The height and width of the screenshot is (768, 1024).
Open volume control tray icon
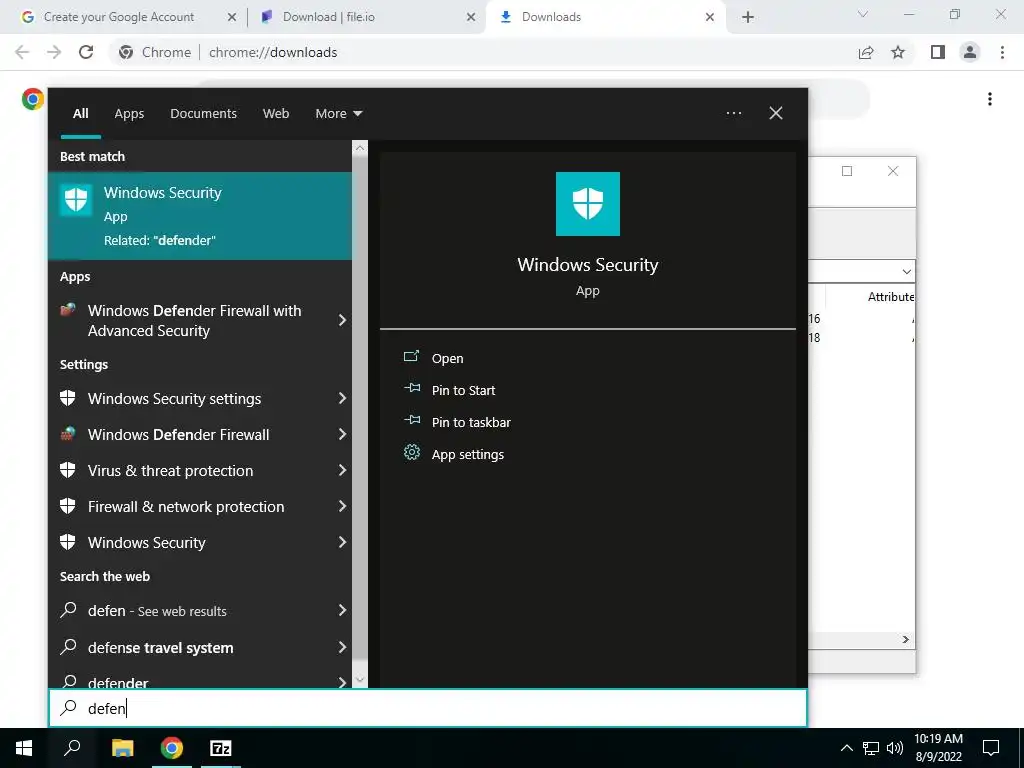[x=895, y=748]
